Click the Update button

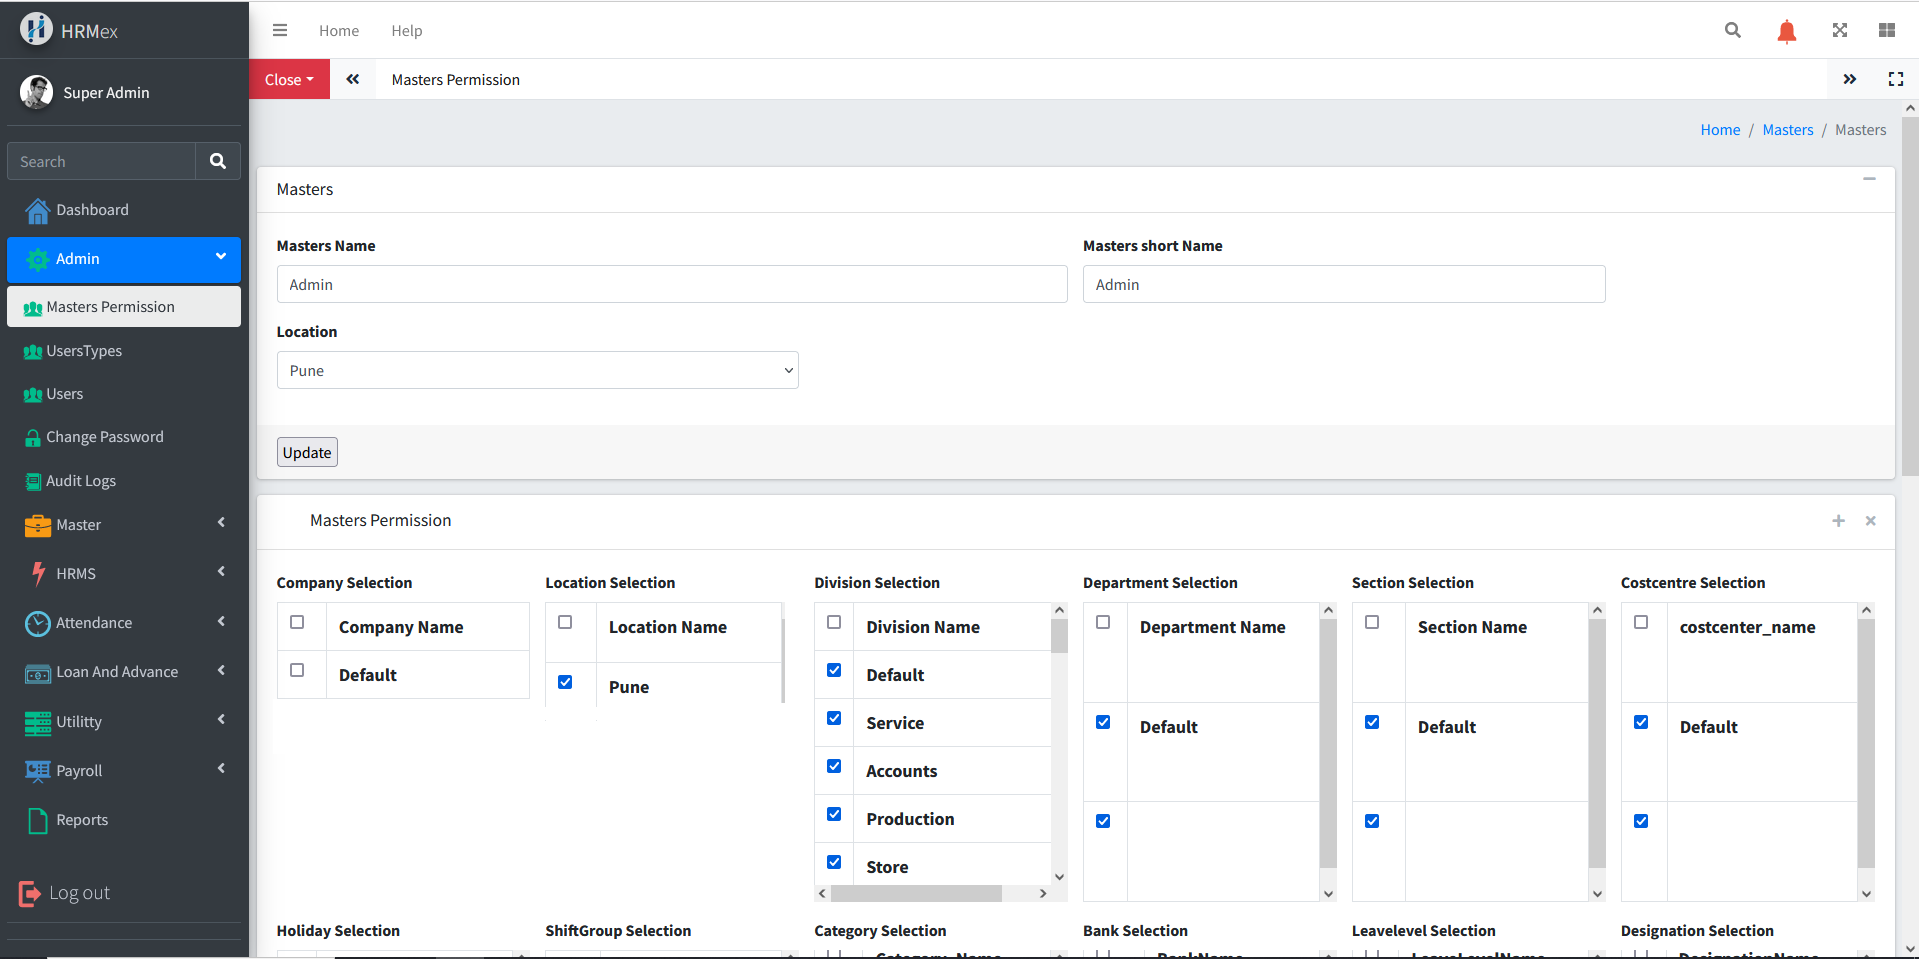click(x=307, y=452)
